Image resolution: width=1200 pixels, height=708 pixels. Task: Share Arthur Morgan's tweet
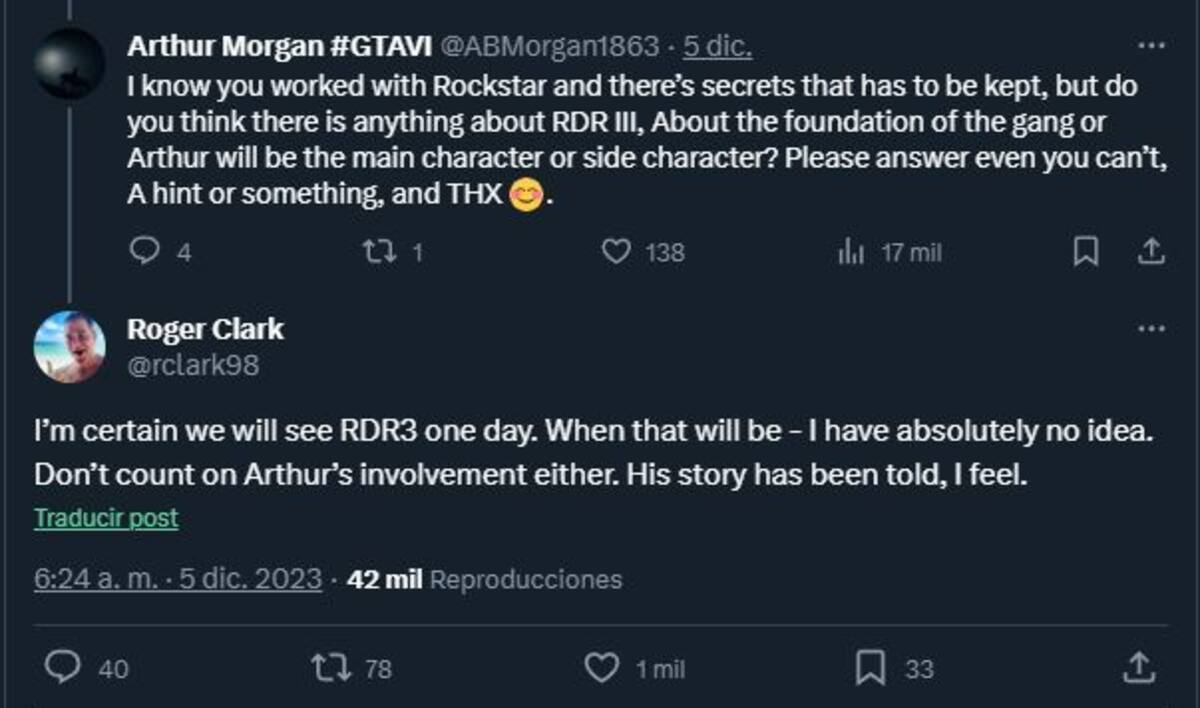(1150, 252)
